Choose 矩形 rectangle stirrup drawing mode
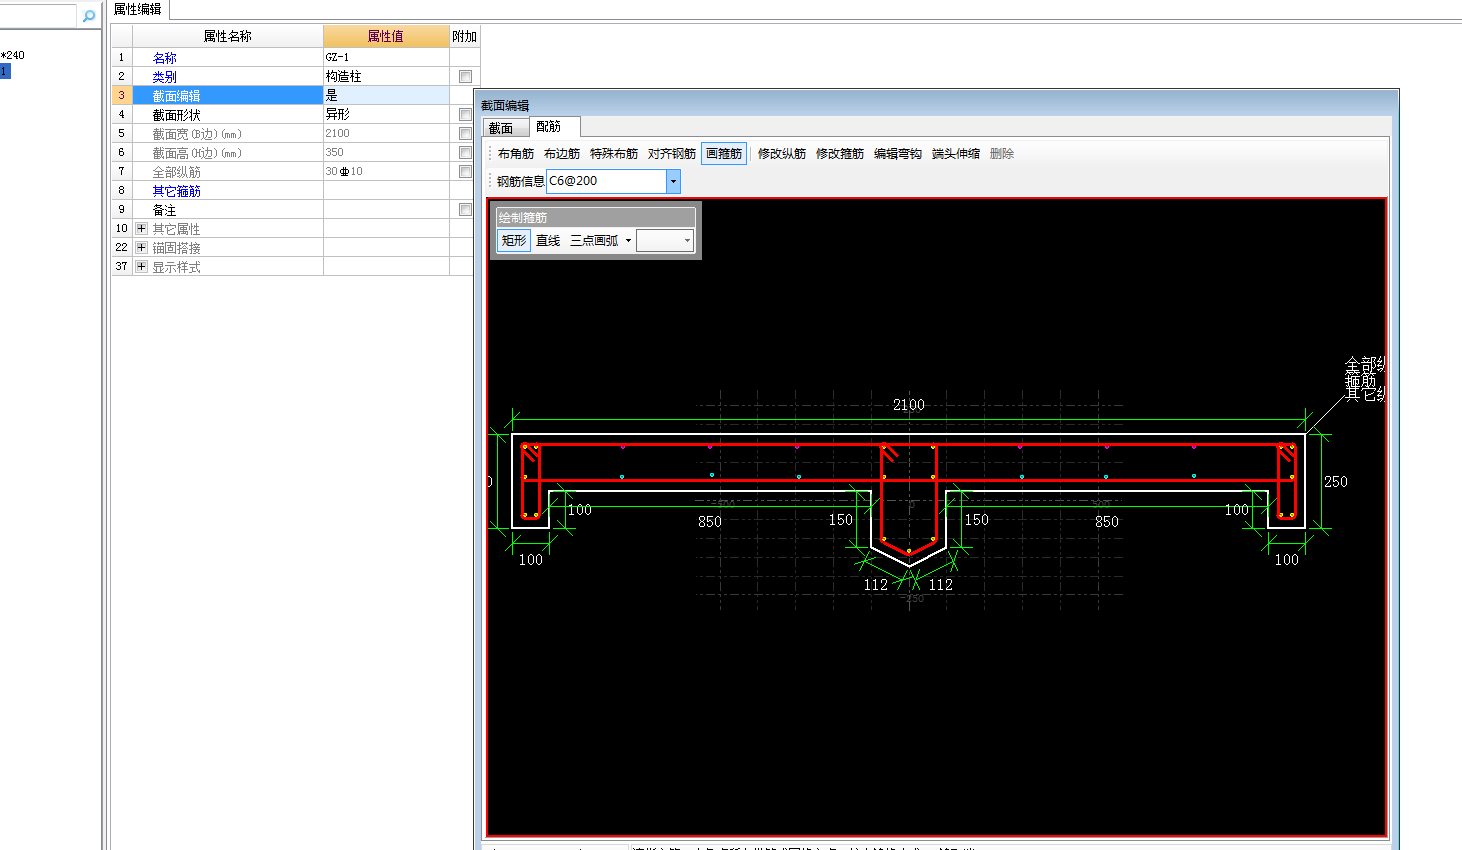The height and width of the screenshot is (850, 1462). 514,241
